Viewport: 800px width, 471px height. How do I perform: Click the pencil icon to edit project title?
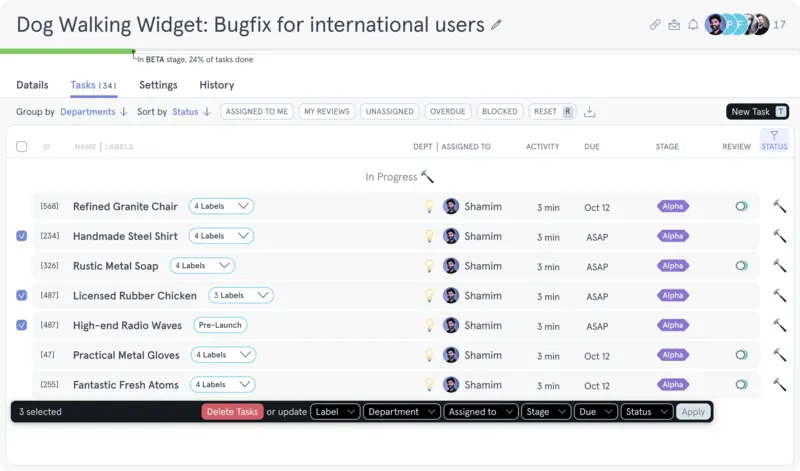click(x=496, y=24)
